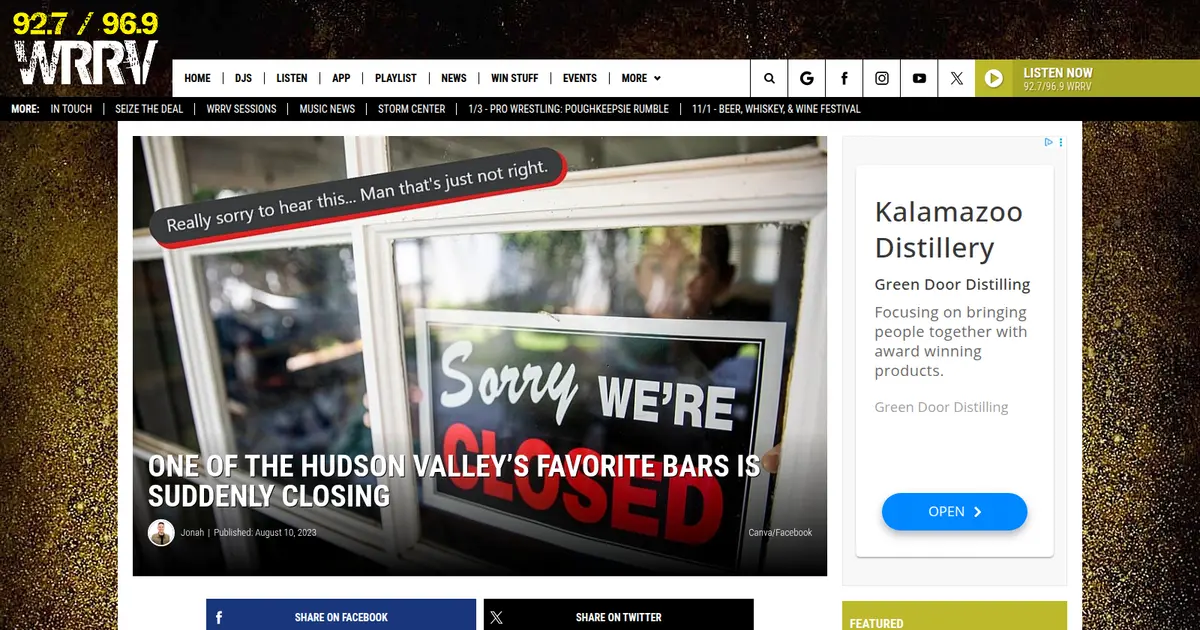
Task: Click author Jonah's avatar thumbnail
Action: click(x=161, y=533)
